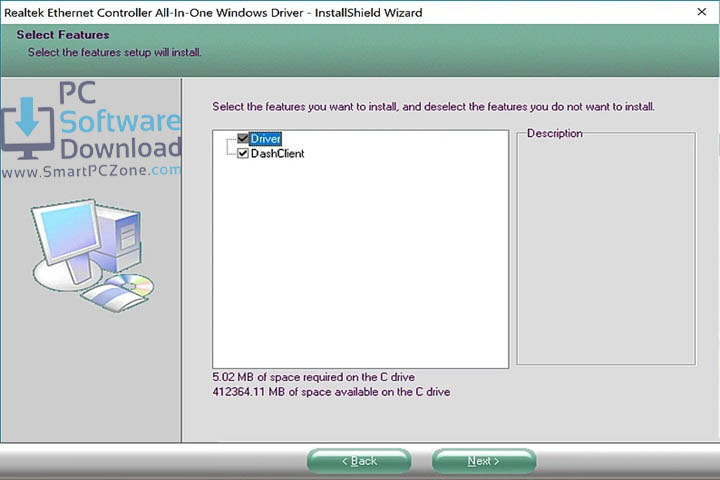Click the feature selection instruction text
Screen dimensions: 720x480
[x=433, y=107]
